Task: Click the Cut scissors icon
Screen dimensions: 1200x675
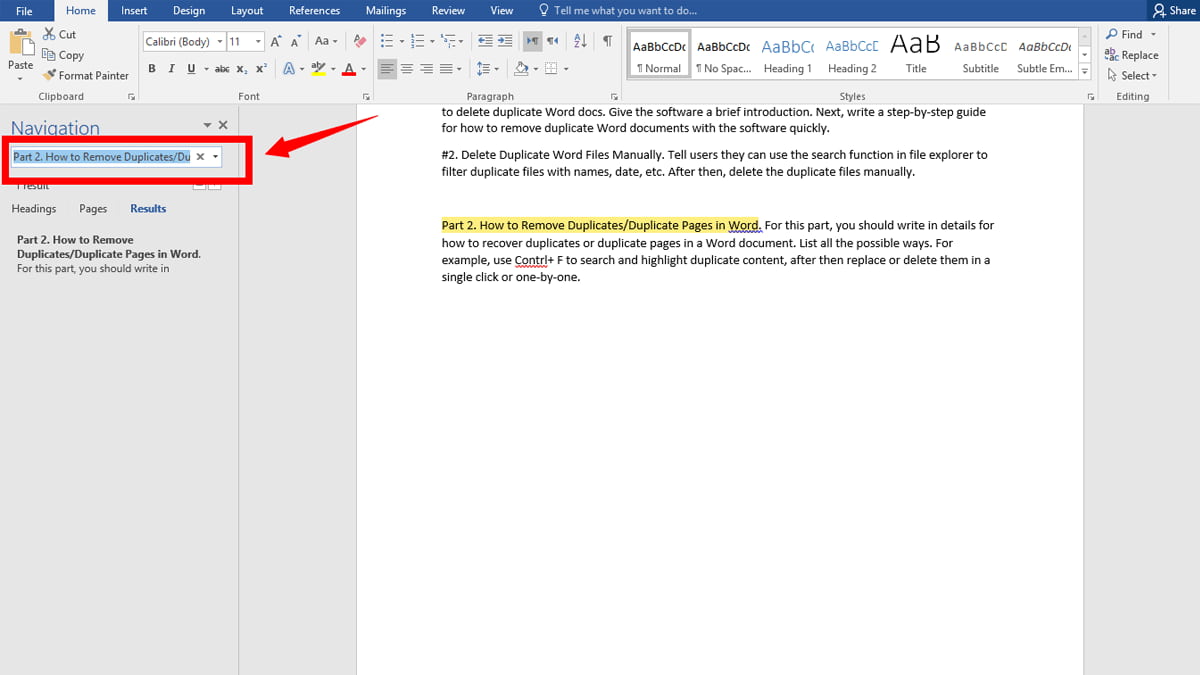Action: [50, 34]
